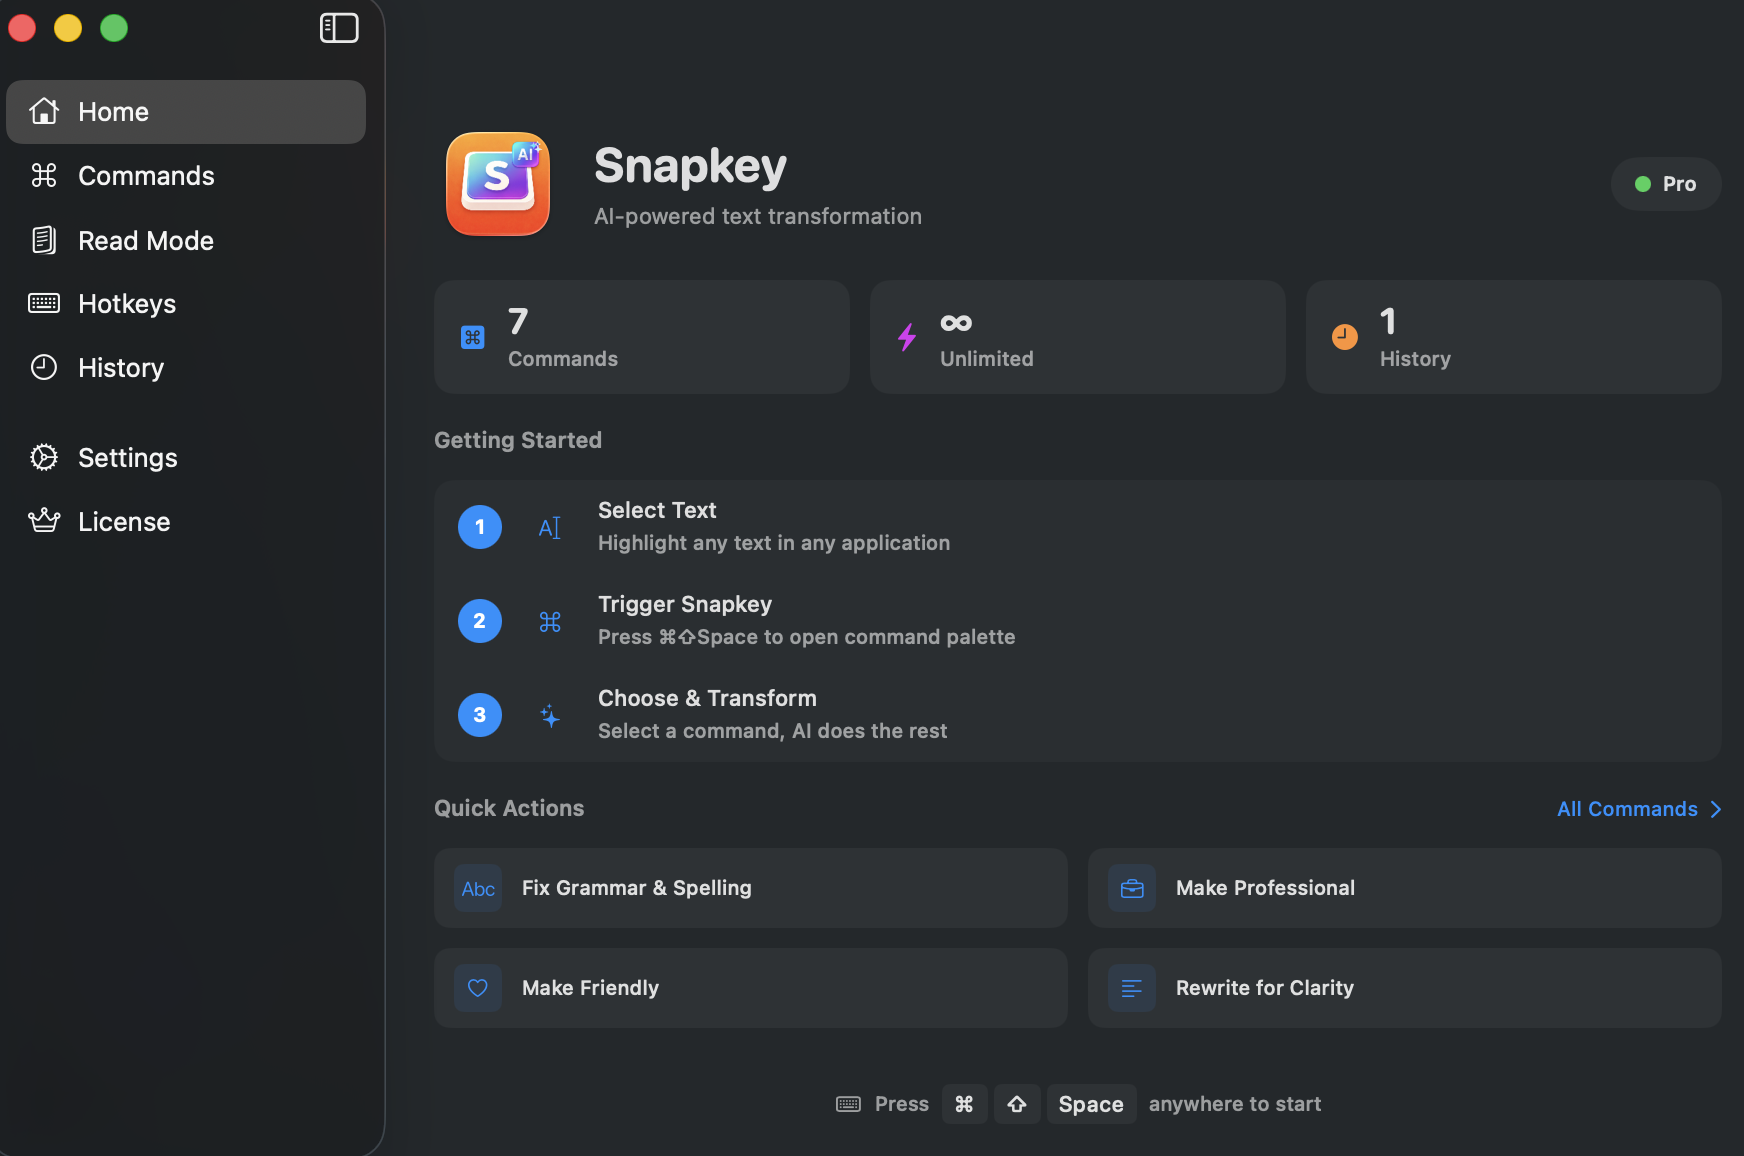Image resolution: width=1744 pixels, height=1156 pixels.
Task: Click the Read Mode document icon
Action: (44, 240)
